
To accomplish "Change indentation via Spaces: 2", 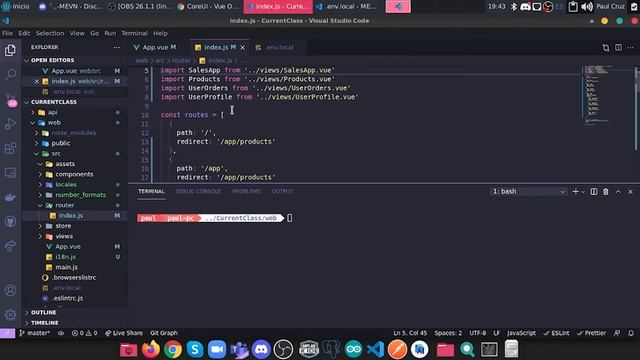I will click(x=448, y=333).
